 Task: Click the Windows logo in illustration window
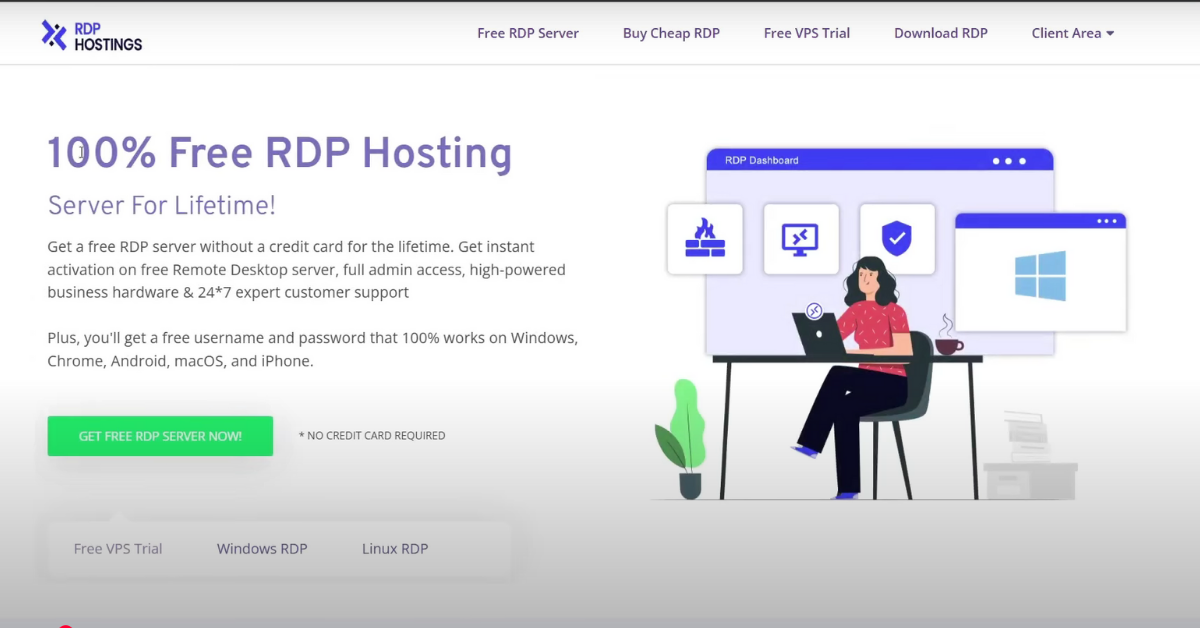coord(1040,275)
